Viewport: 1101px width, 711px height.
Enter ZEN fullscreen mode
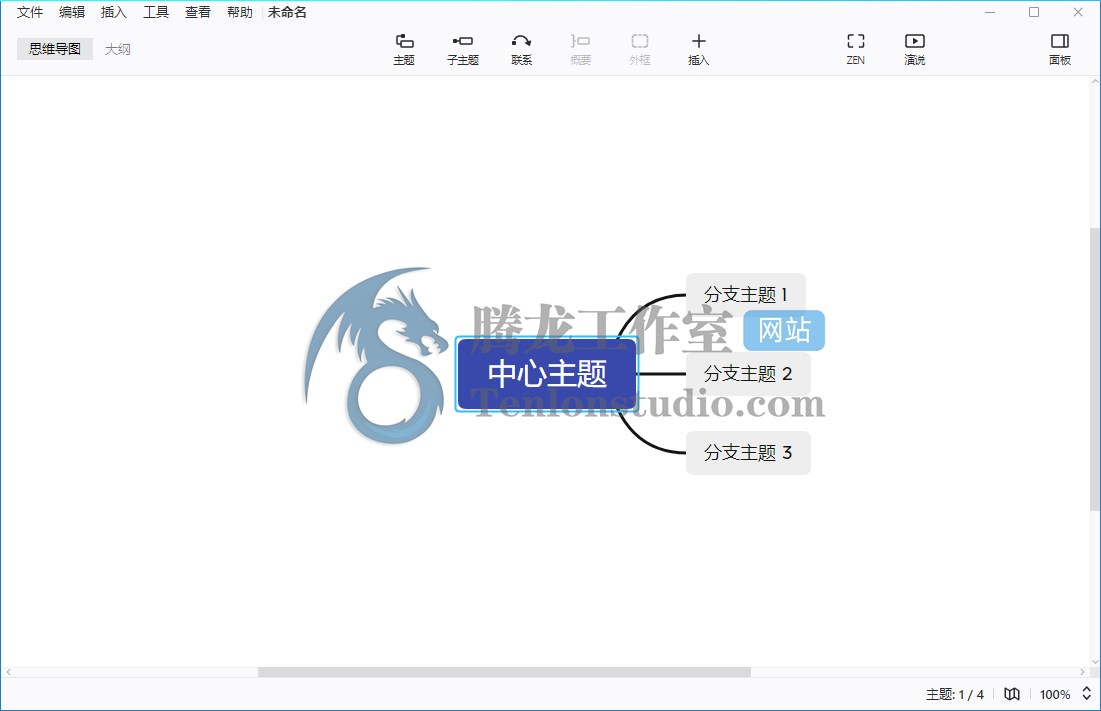(855, 49)
